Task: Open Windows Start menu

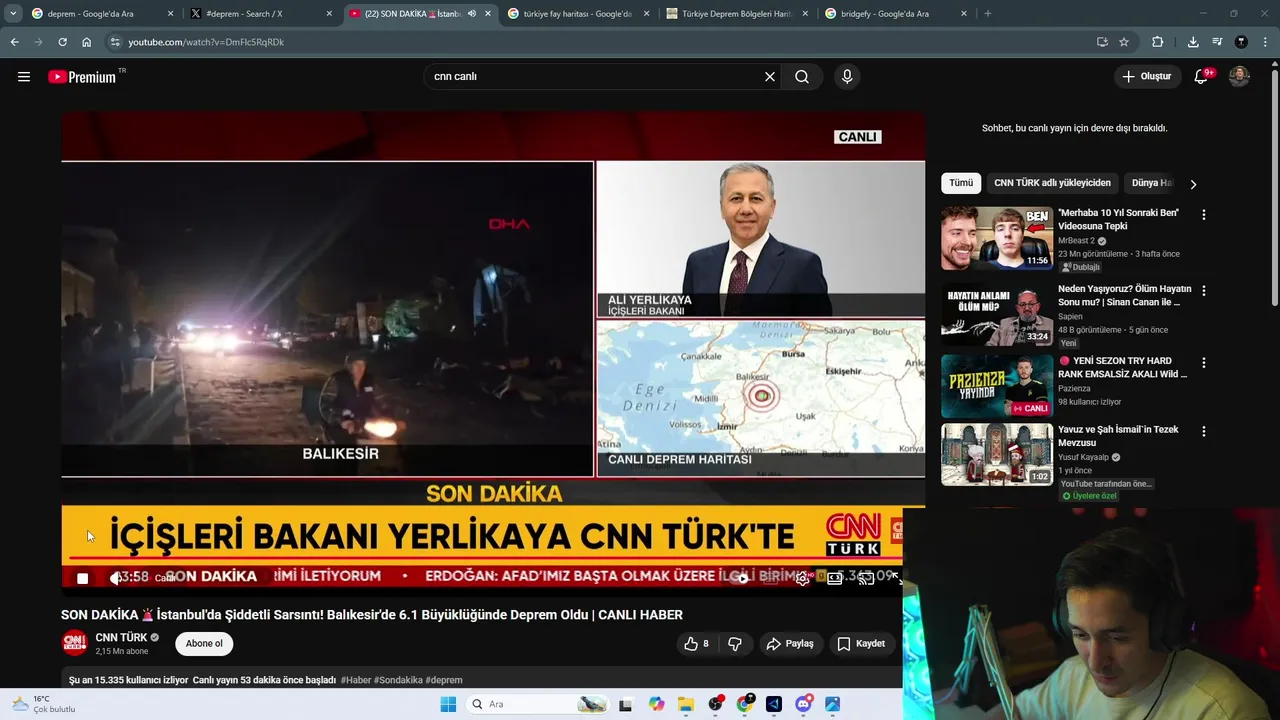Action: point(448,704)
